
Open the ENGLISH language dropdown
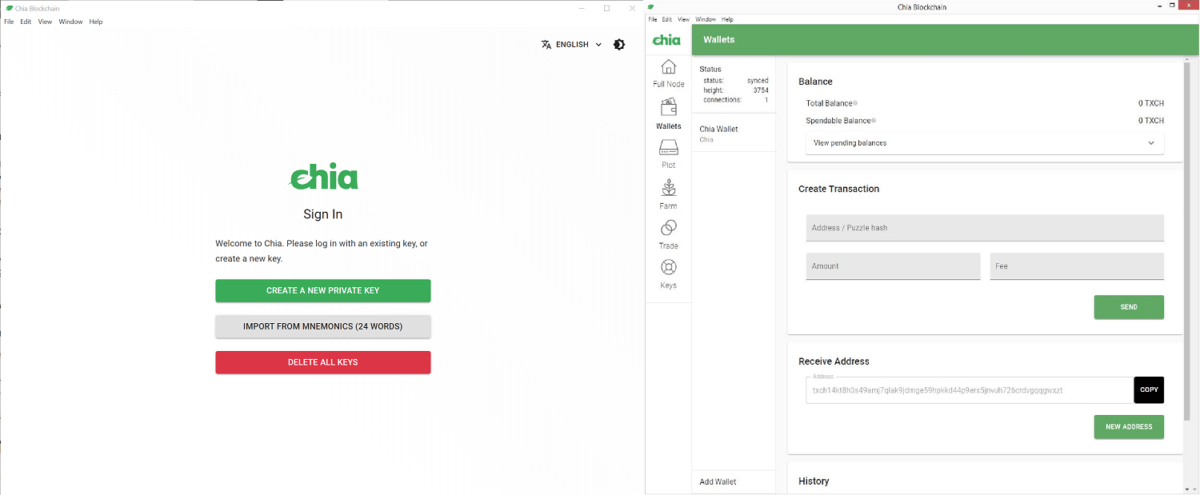click(572, 44)
